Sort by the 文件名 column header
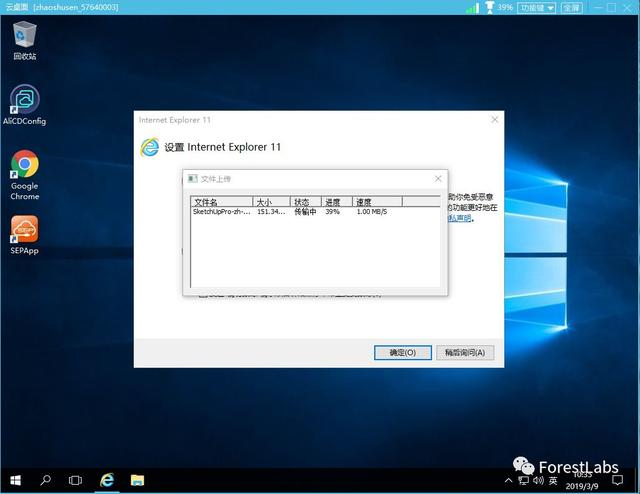Viewport: 640px width, 494px height. 222,202
